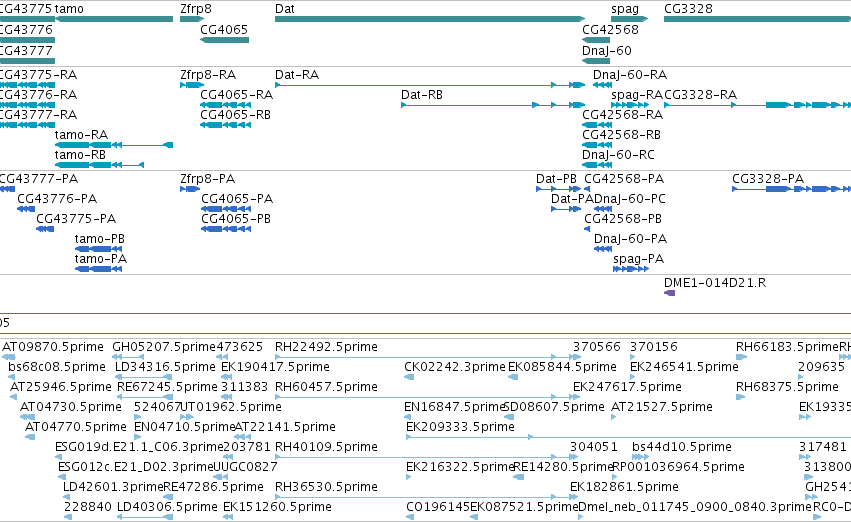Click the 'spag-PA' protein label

coord(639,259)
